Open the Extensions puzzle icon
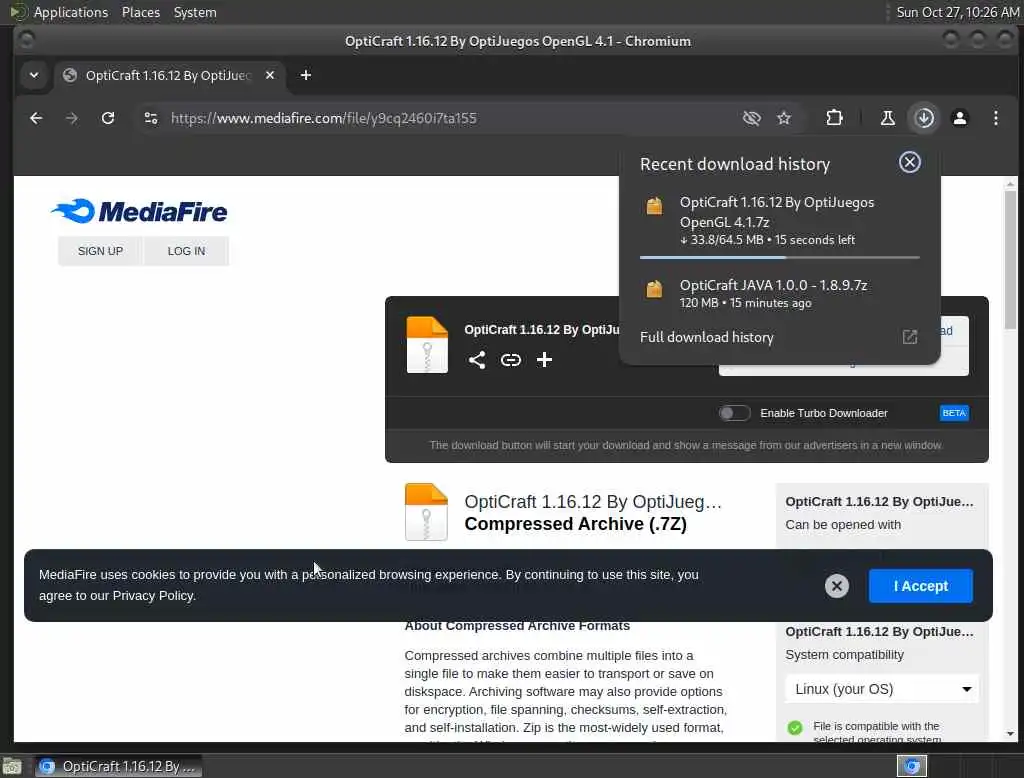The height and width of the screenshot is (778, 1024). pyautogui.click(x=834, y=118)
